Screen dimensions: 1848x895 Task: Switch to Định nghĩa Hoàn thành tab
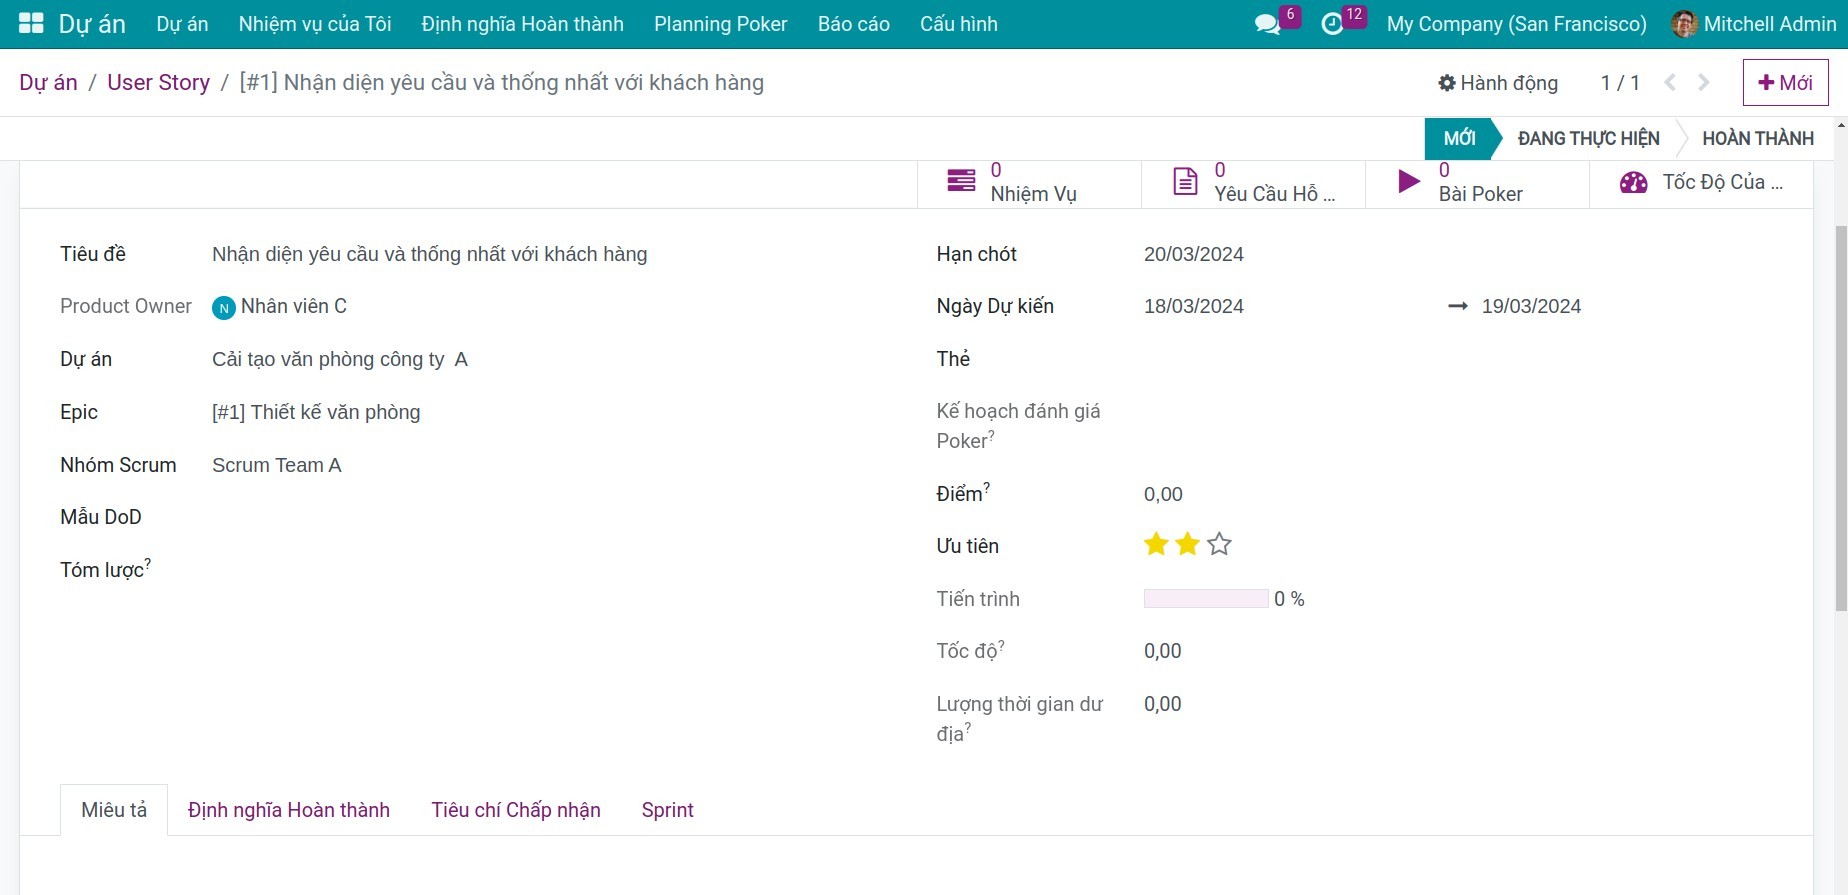click(289, 810)
